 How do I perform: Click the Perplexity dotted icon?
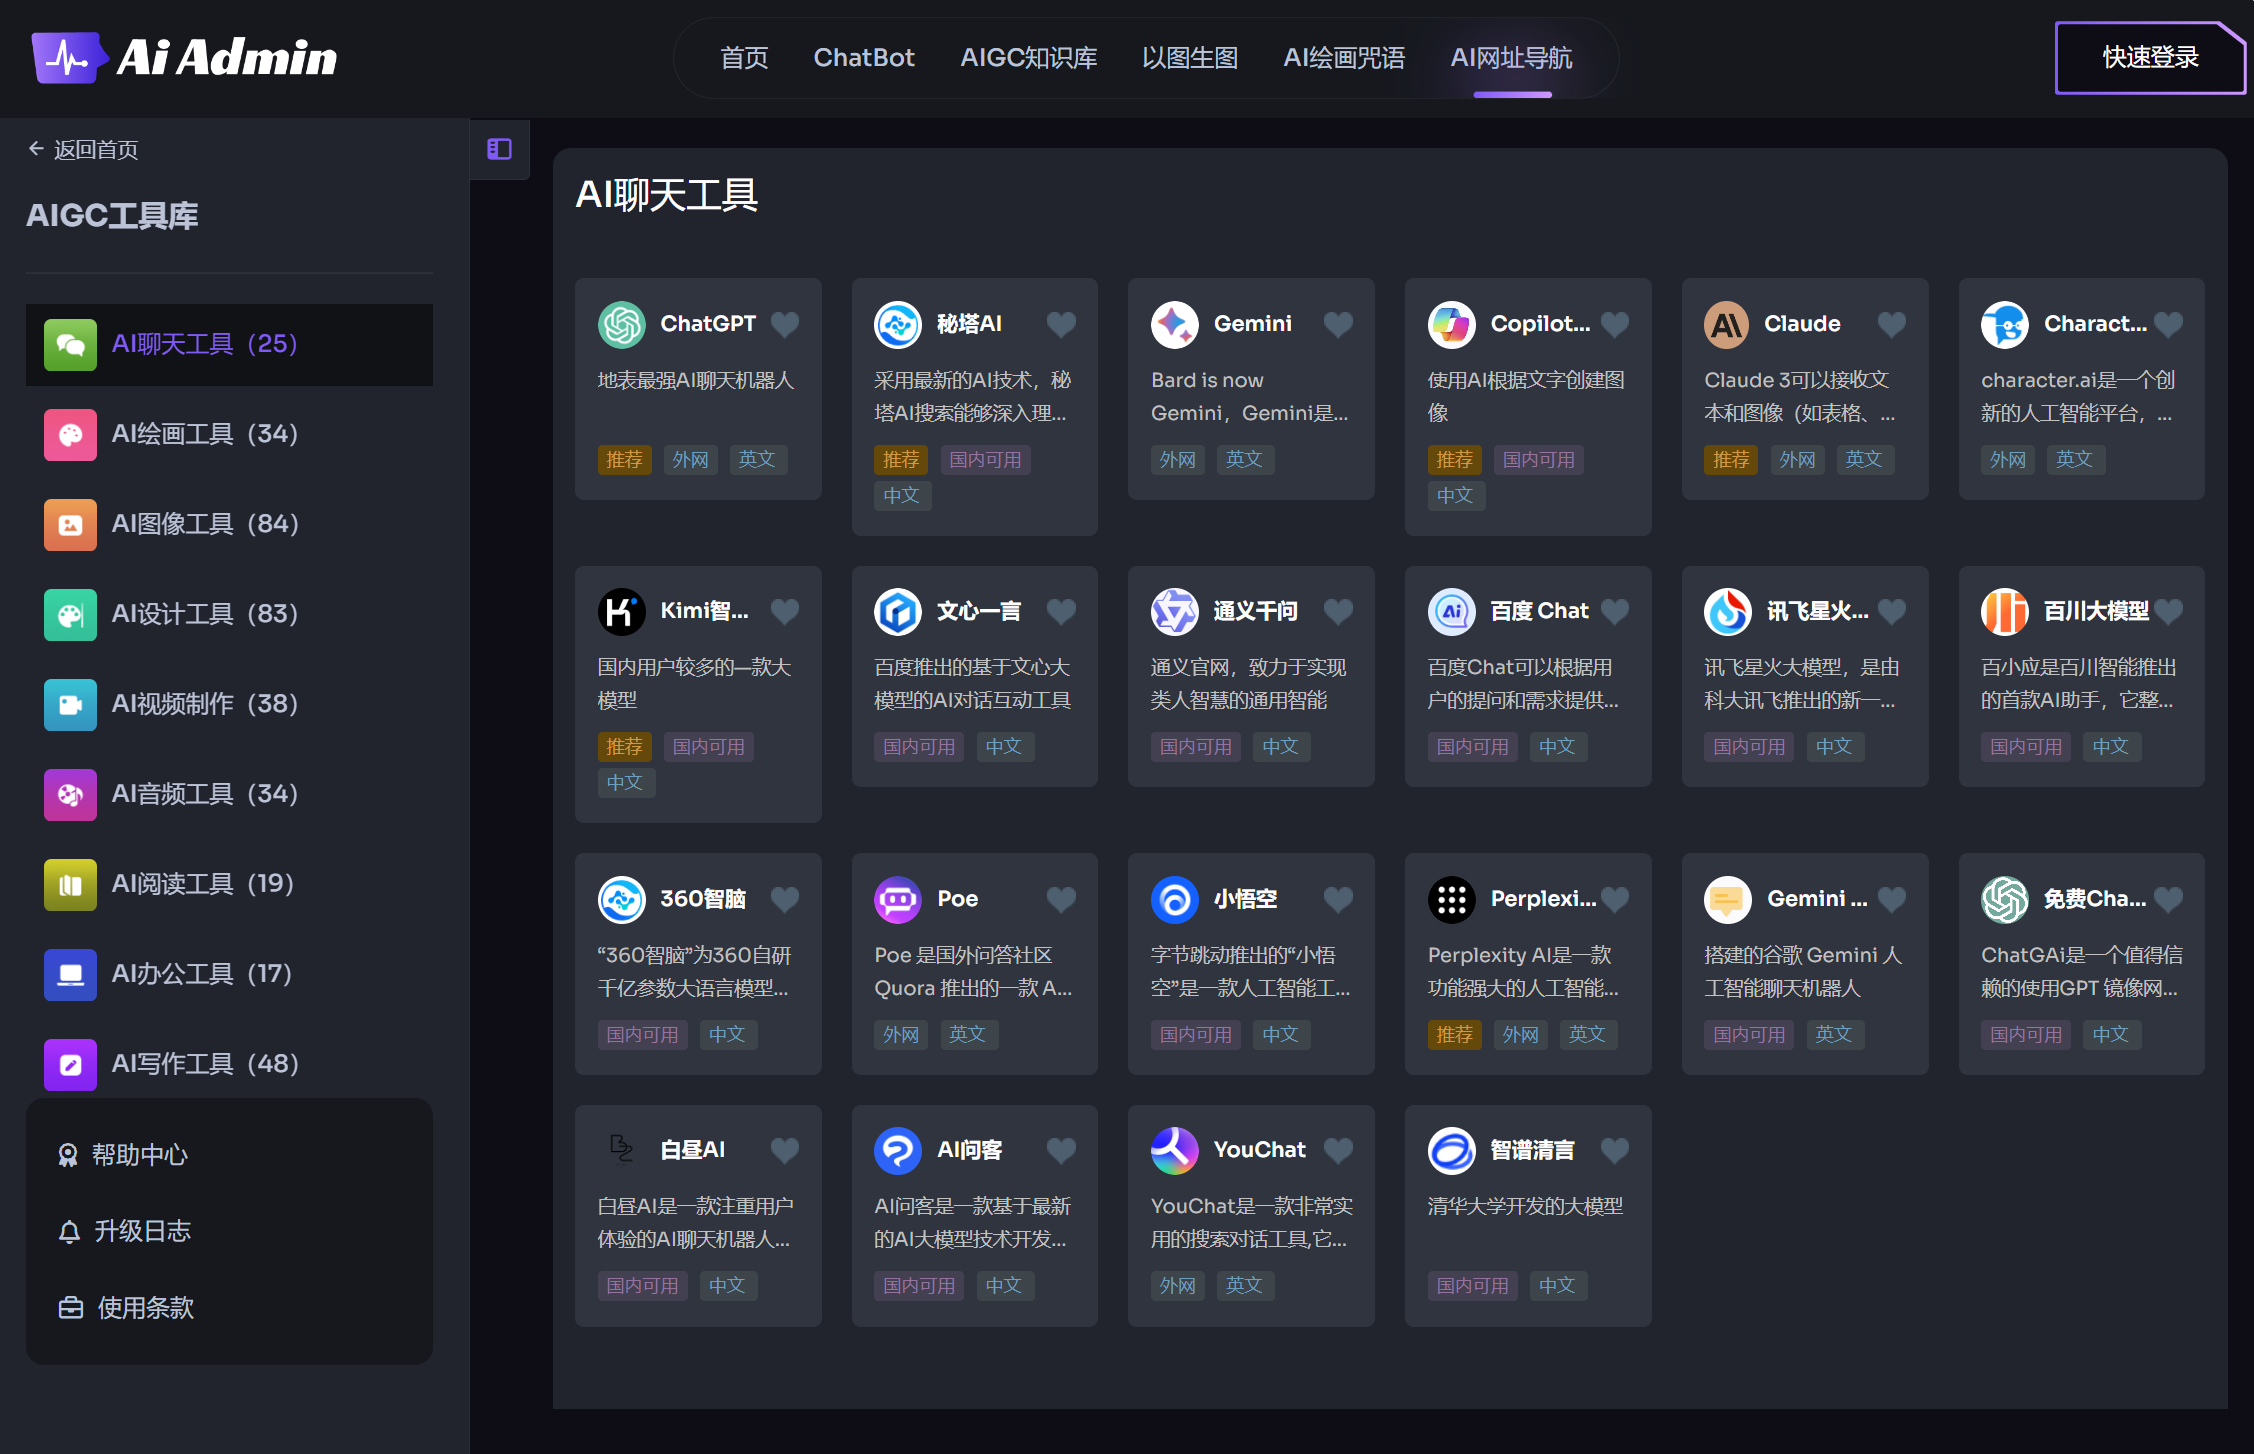click(x=1452, y=899)
